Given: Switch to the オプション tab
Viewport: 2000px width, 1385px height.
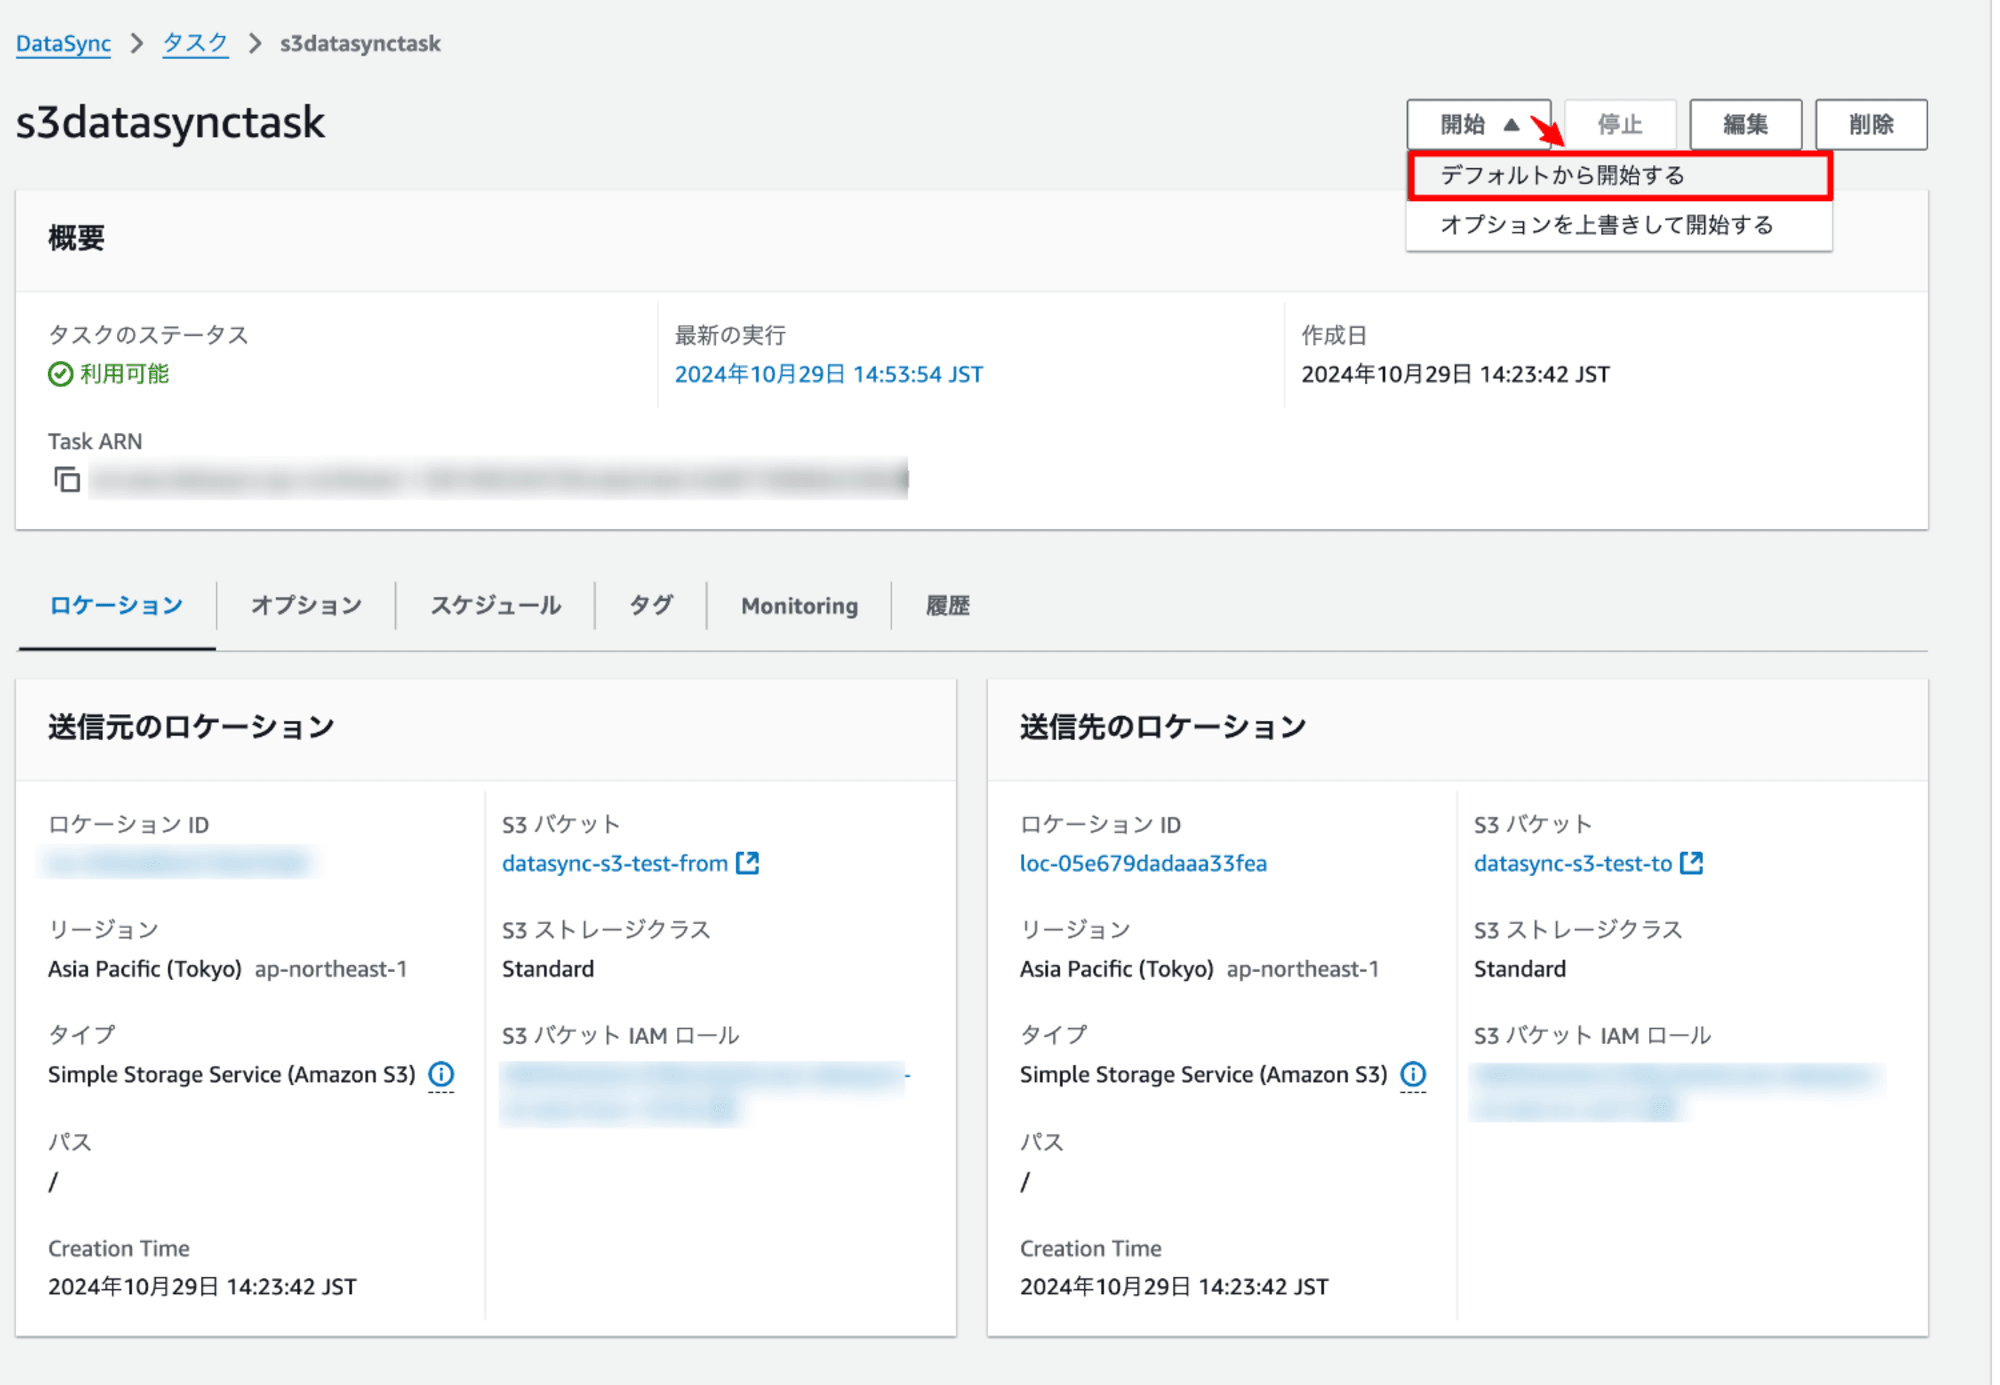Looking at the screenshot, I should [306, 606].
